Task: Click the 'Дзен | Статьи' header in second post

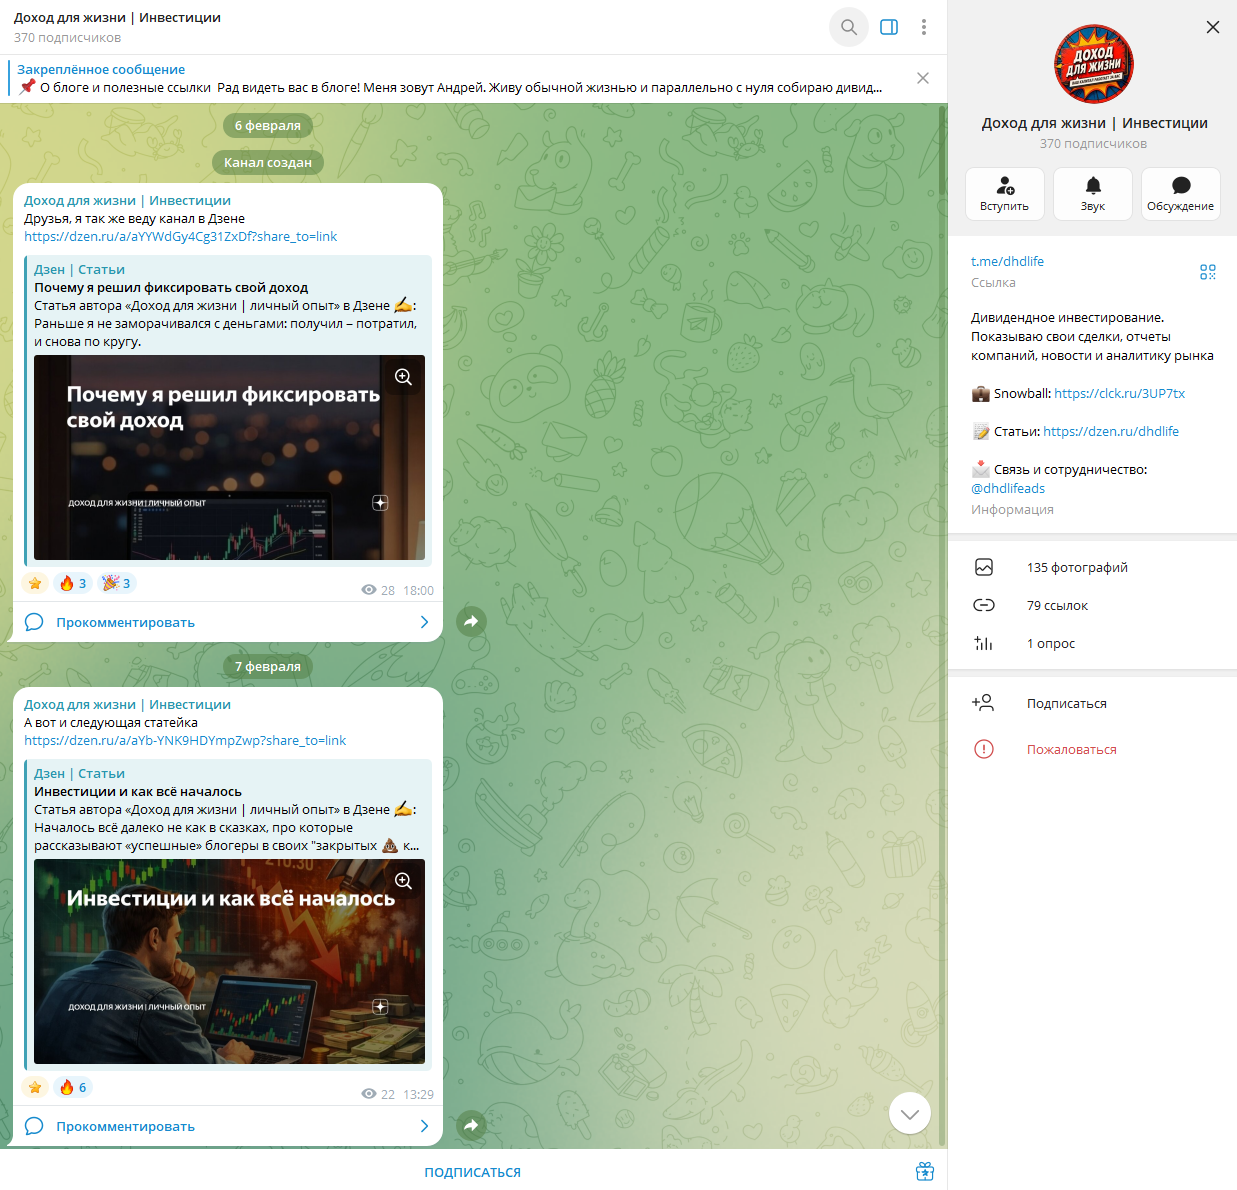Action: (x=80, y=774)
